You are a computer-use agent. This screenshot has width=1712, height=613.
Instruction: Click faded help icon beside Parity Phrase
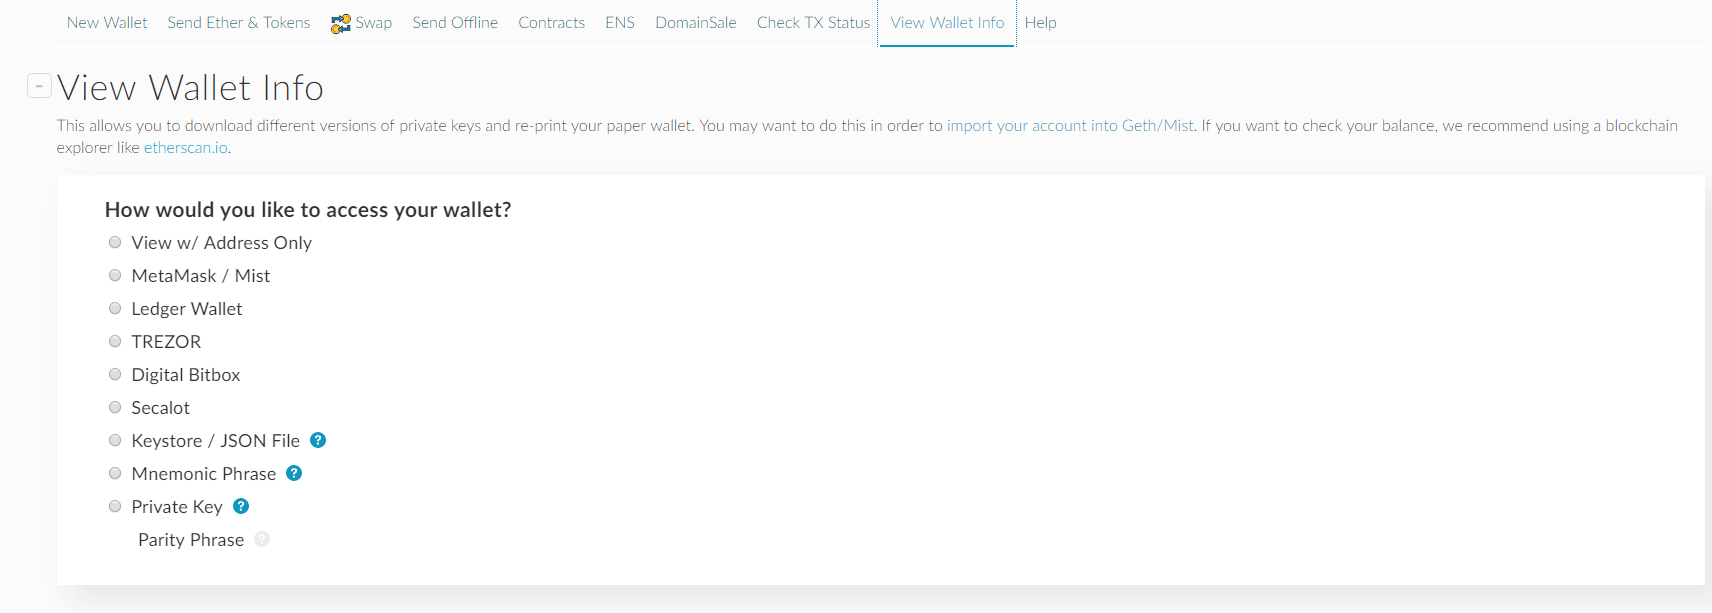(x=262, y=539)
